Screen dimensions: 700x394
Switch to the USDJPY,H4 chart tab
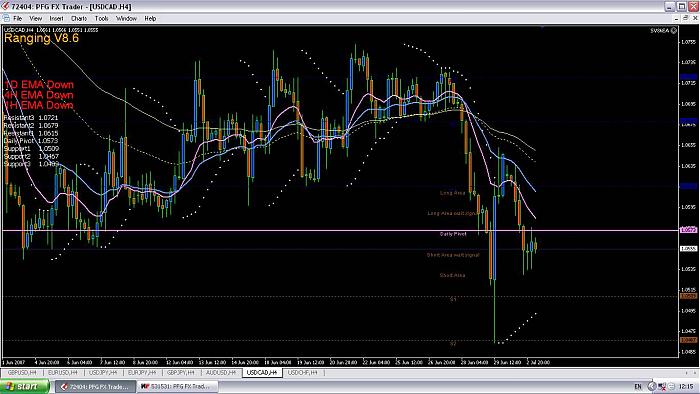coord(103,372)
